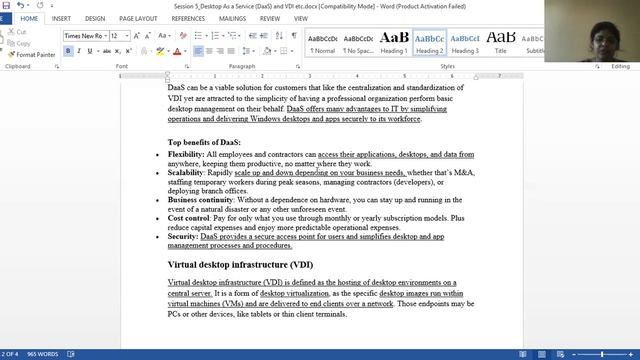The width and height of the screenshot is (640, 360).
Task: Undo the last action
Action: (20, 6)
